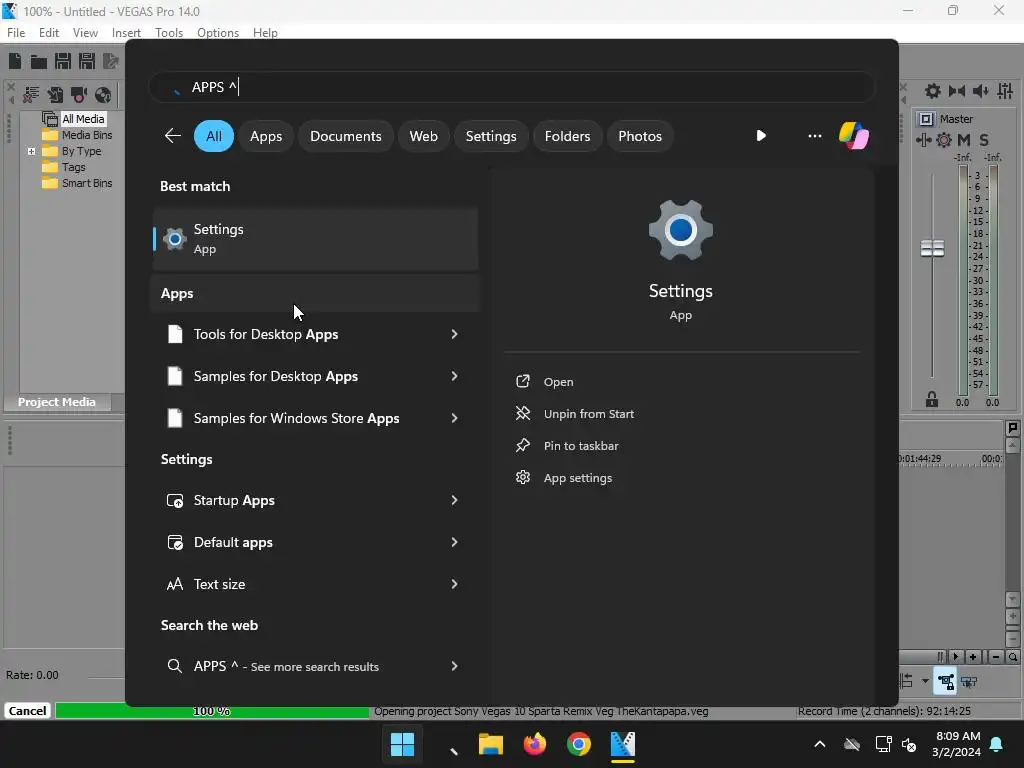Toggle the Master fader channel lock

(x=932, y=399)
